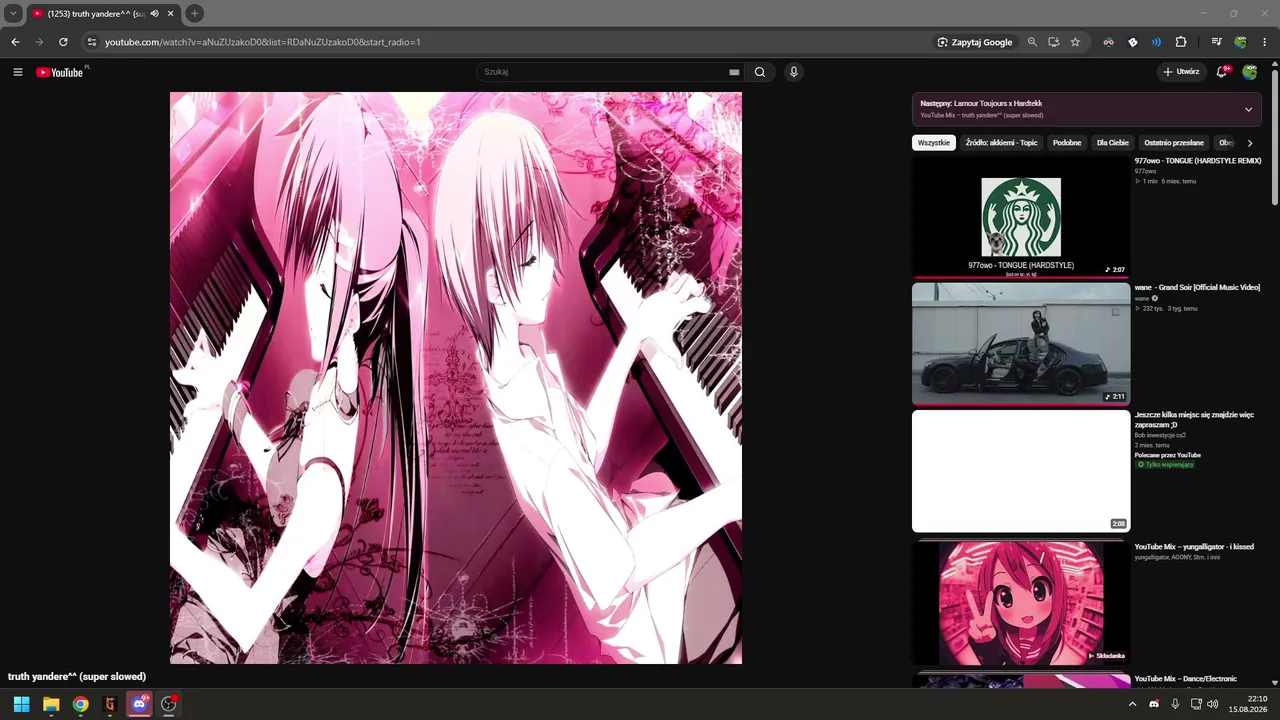1280x720 pixels.
Task: Bookmark this page with the star
Action: coord(1075,42)
